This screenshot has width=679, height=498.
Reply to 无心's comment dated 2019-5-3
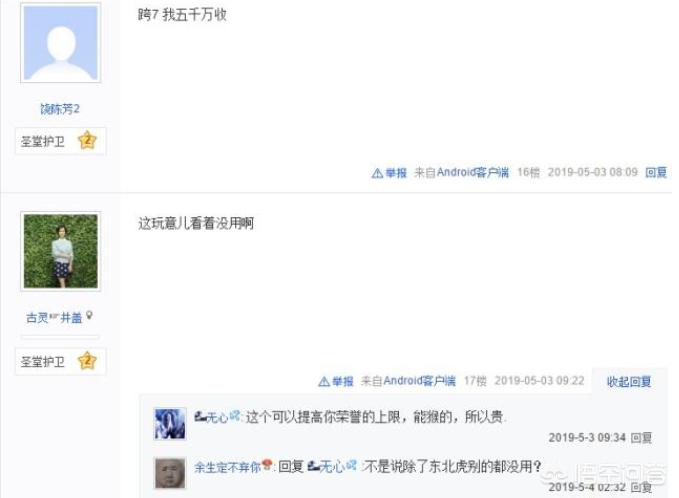pyautogui.click(x=641, y=438)
